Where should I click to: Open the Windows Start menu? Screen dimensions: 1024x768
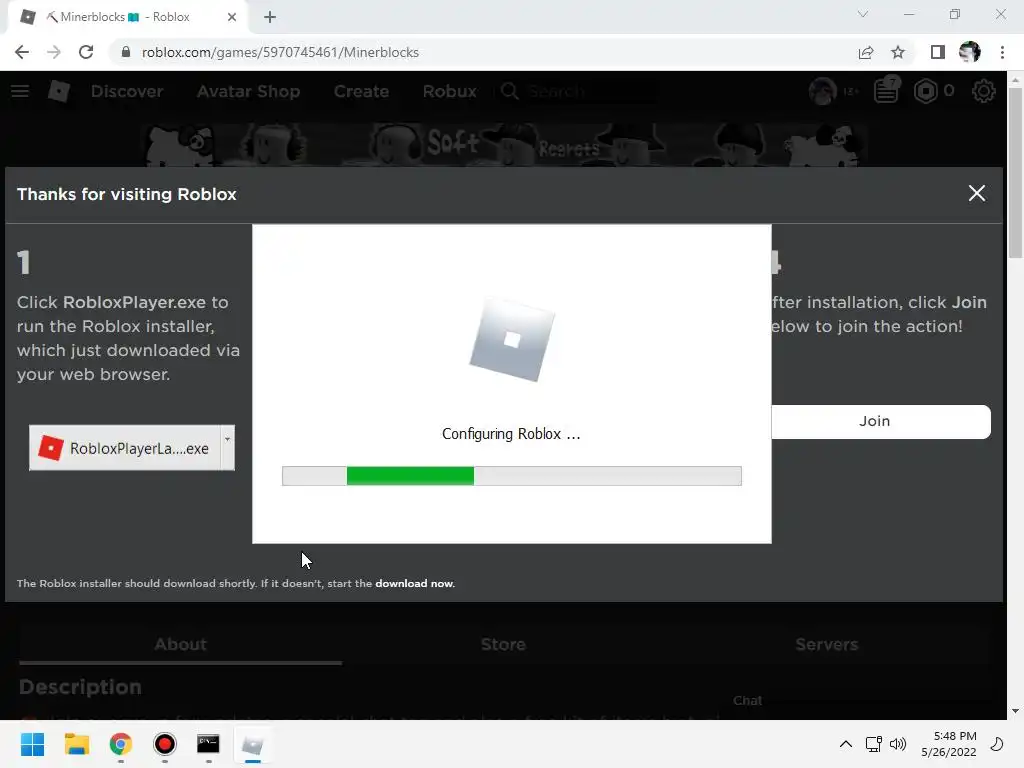pos(32,744)
